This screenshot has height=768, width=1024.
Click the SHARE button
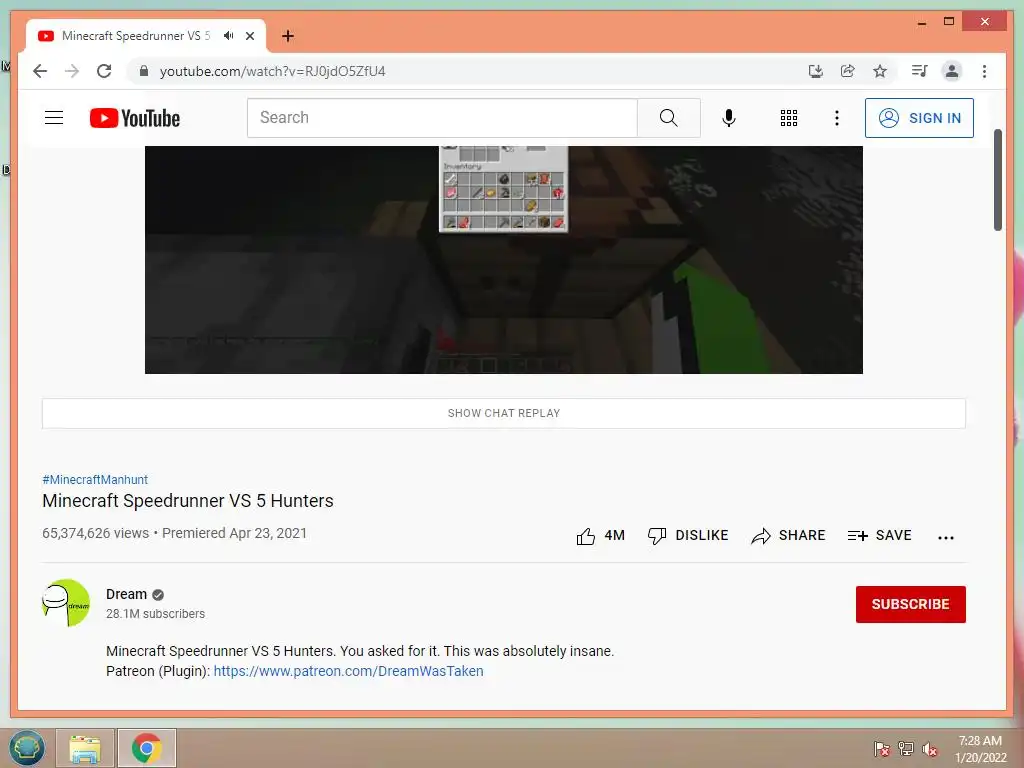tap(788, 536)
